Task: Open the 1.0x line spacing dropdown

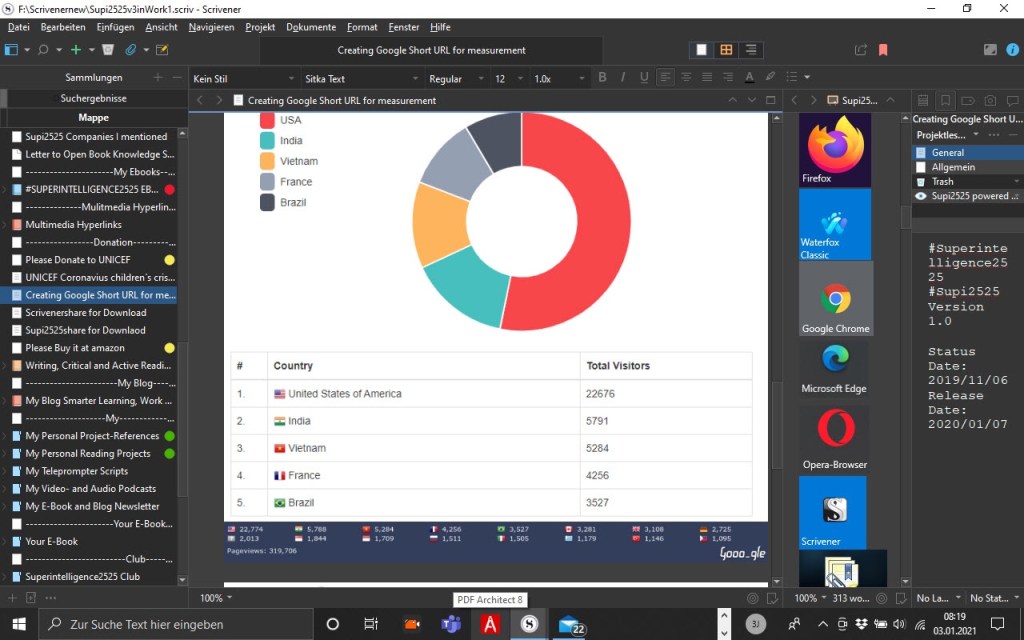Action: [553, 79]
